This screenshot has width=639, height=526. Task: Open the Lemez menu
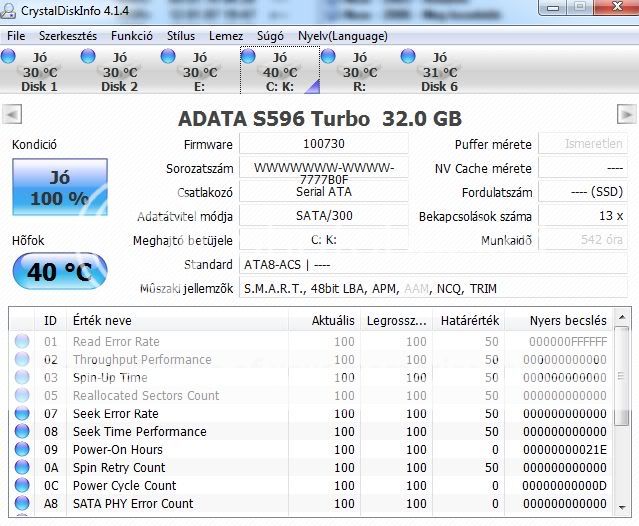(226, 35)
